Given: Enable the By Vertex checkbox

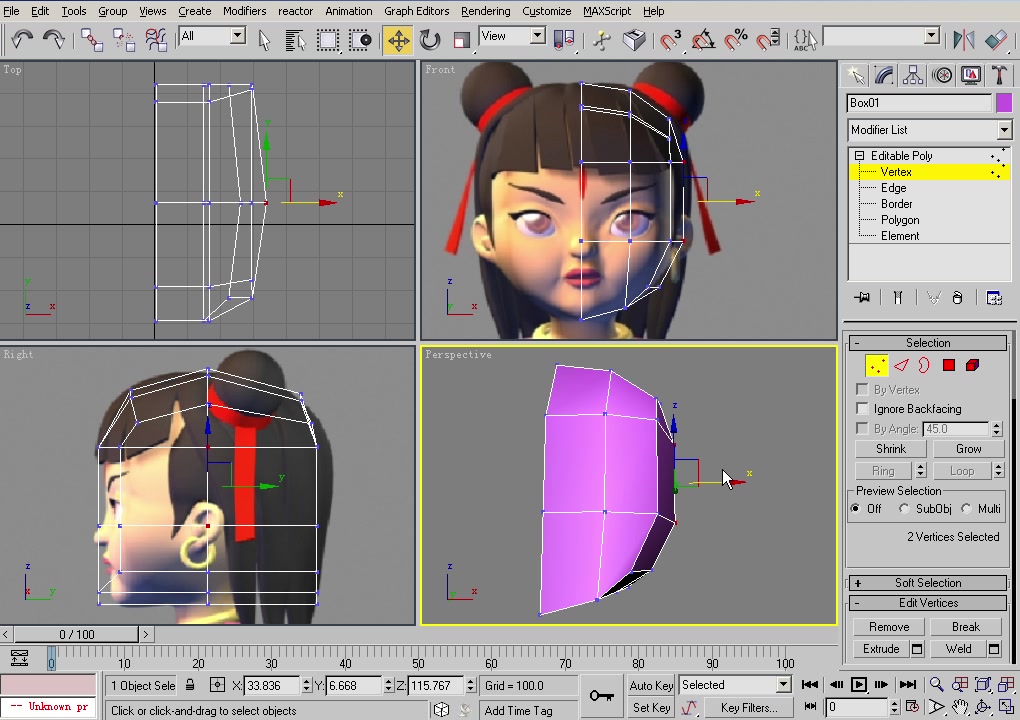Looking at the screenshot, I should point(862,389).
